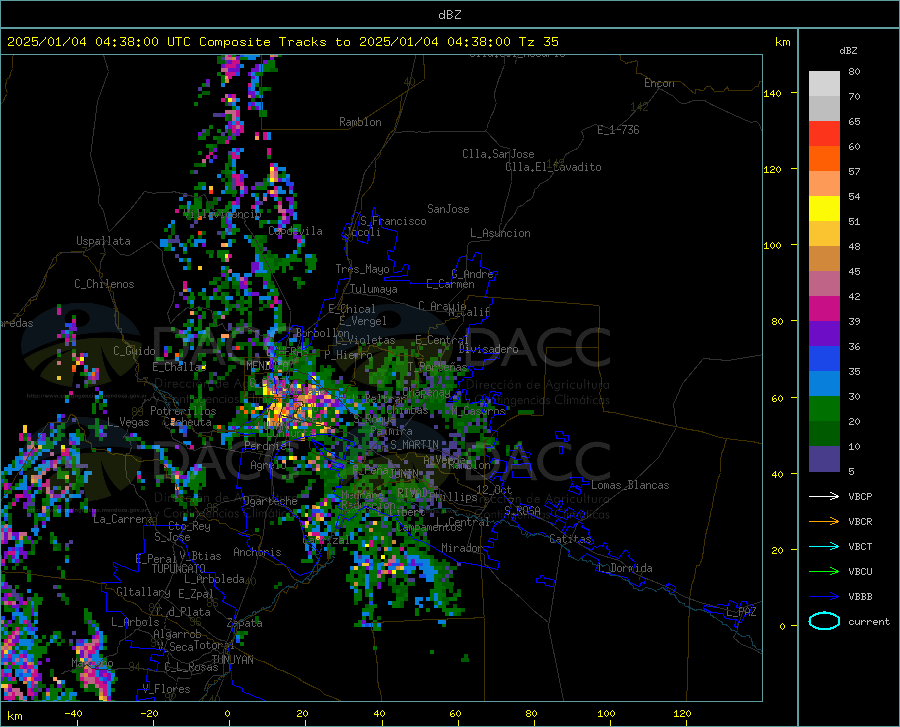900x727 pixels.
Task: Click the 12_Oct map label
Action: (x=494, y=489)
